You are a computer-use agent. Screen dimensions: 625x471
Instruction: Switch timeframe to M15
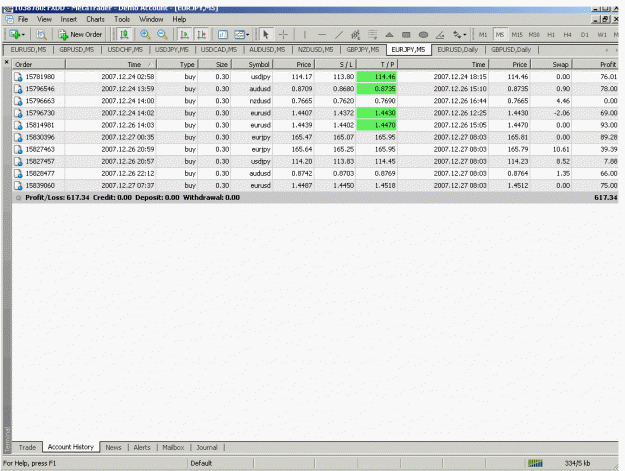(517, 35)
